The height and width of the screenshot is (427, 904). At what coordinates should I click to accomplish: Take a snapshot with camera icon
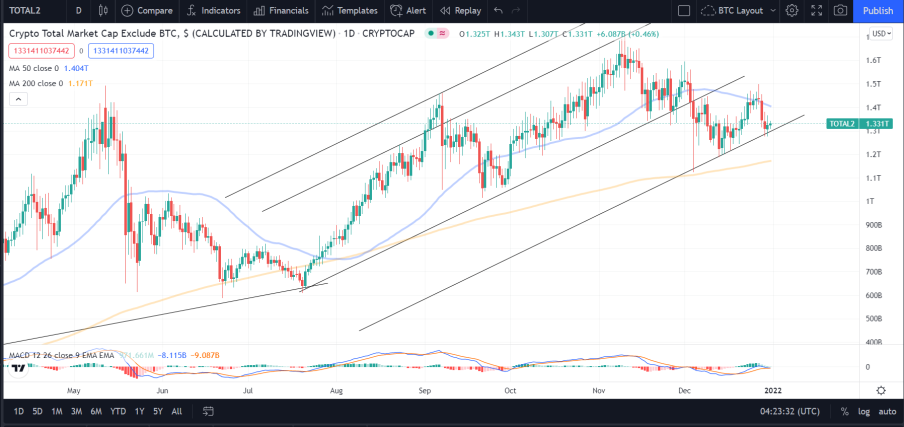pyautogui.click(x=841, y=10)
